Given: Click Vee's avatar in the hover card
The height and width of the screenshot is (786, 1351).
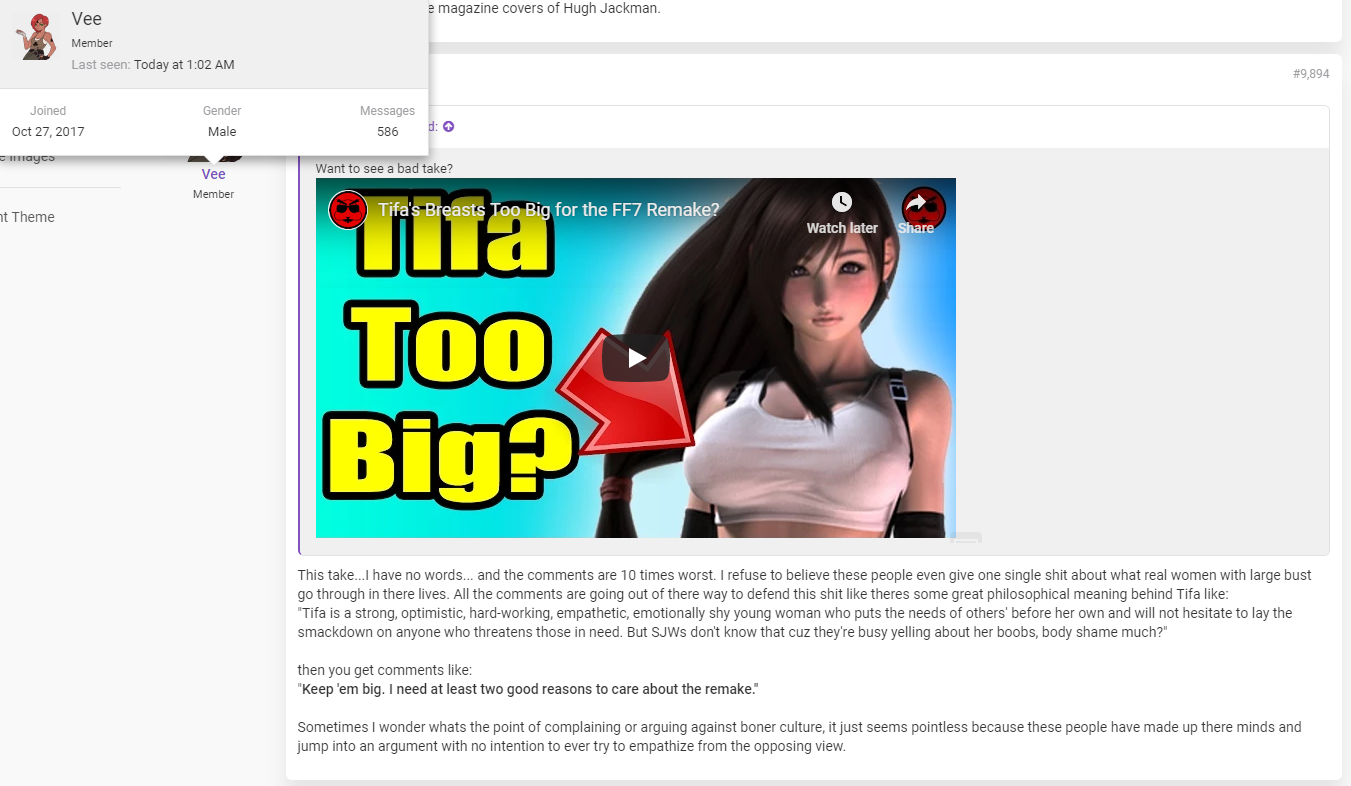Looking at the screenshot, I should (34, 37).
